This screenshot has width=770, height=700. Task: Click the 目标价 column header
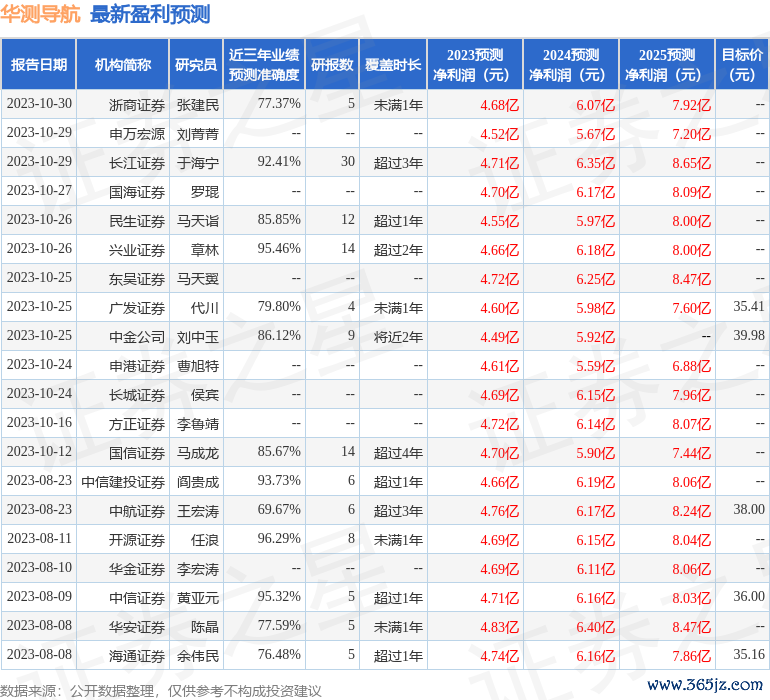coord(742,64)
